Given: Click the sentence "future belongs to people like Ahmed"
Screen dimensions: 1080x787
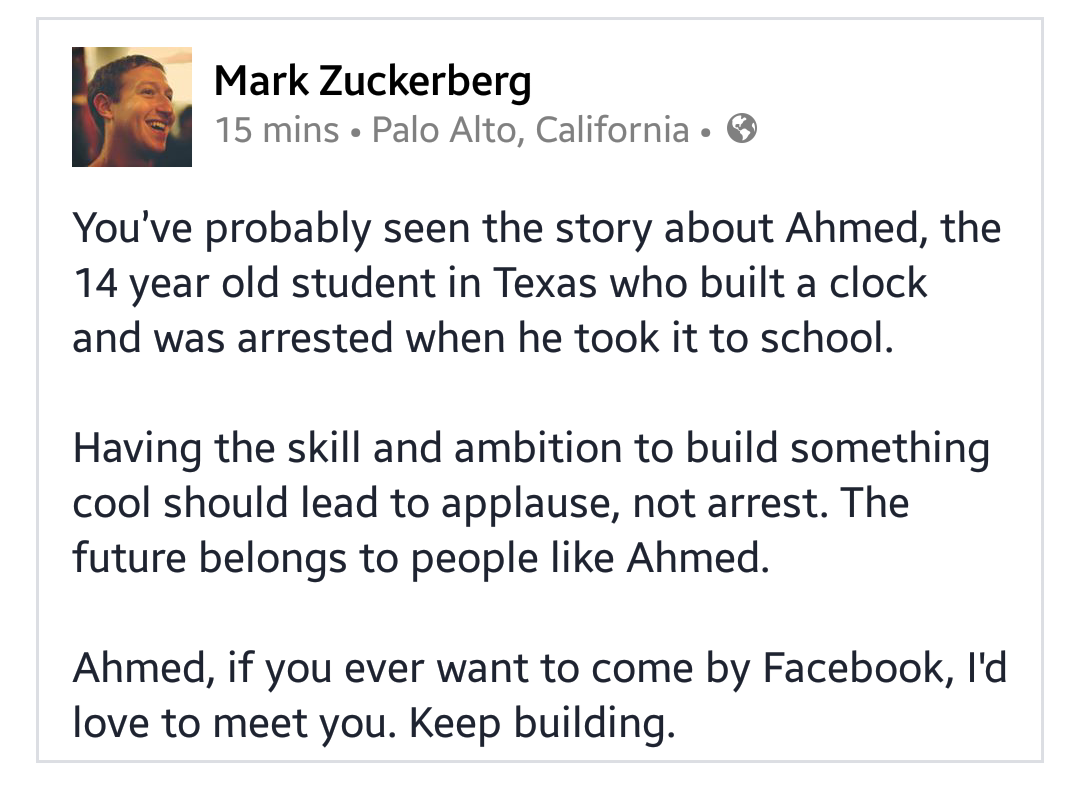Looking at the screenshot, I should point(420,558).
